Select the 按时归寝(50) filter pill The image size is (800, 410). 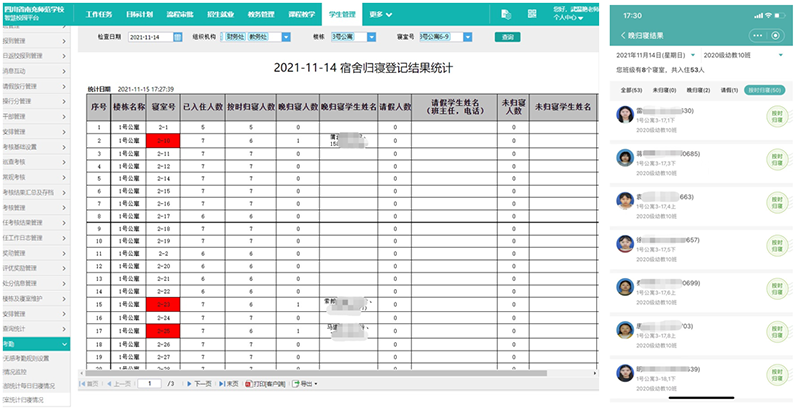pos(765,90)
